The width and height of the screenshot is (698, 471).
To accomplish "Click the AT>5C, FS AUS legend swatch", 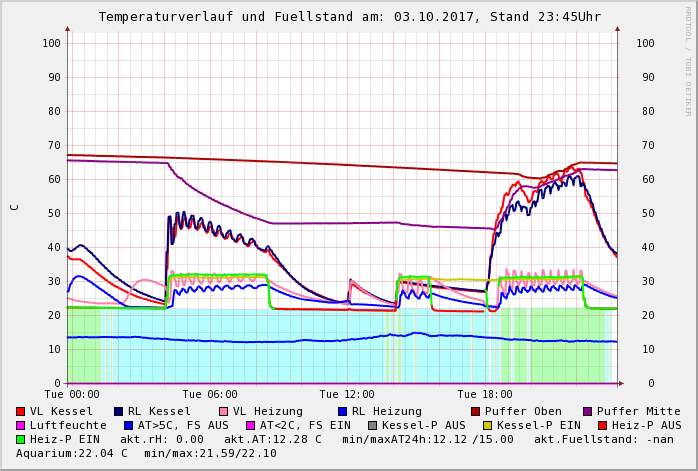I will pos(127,426).
